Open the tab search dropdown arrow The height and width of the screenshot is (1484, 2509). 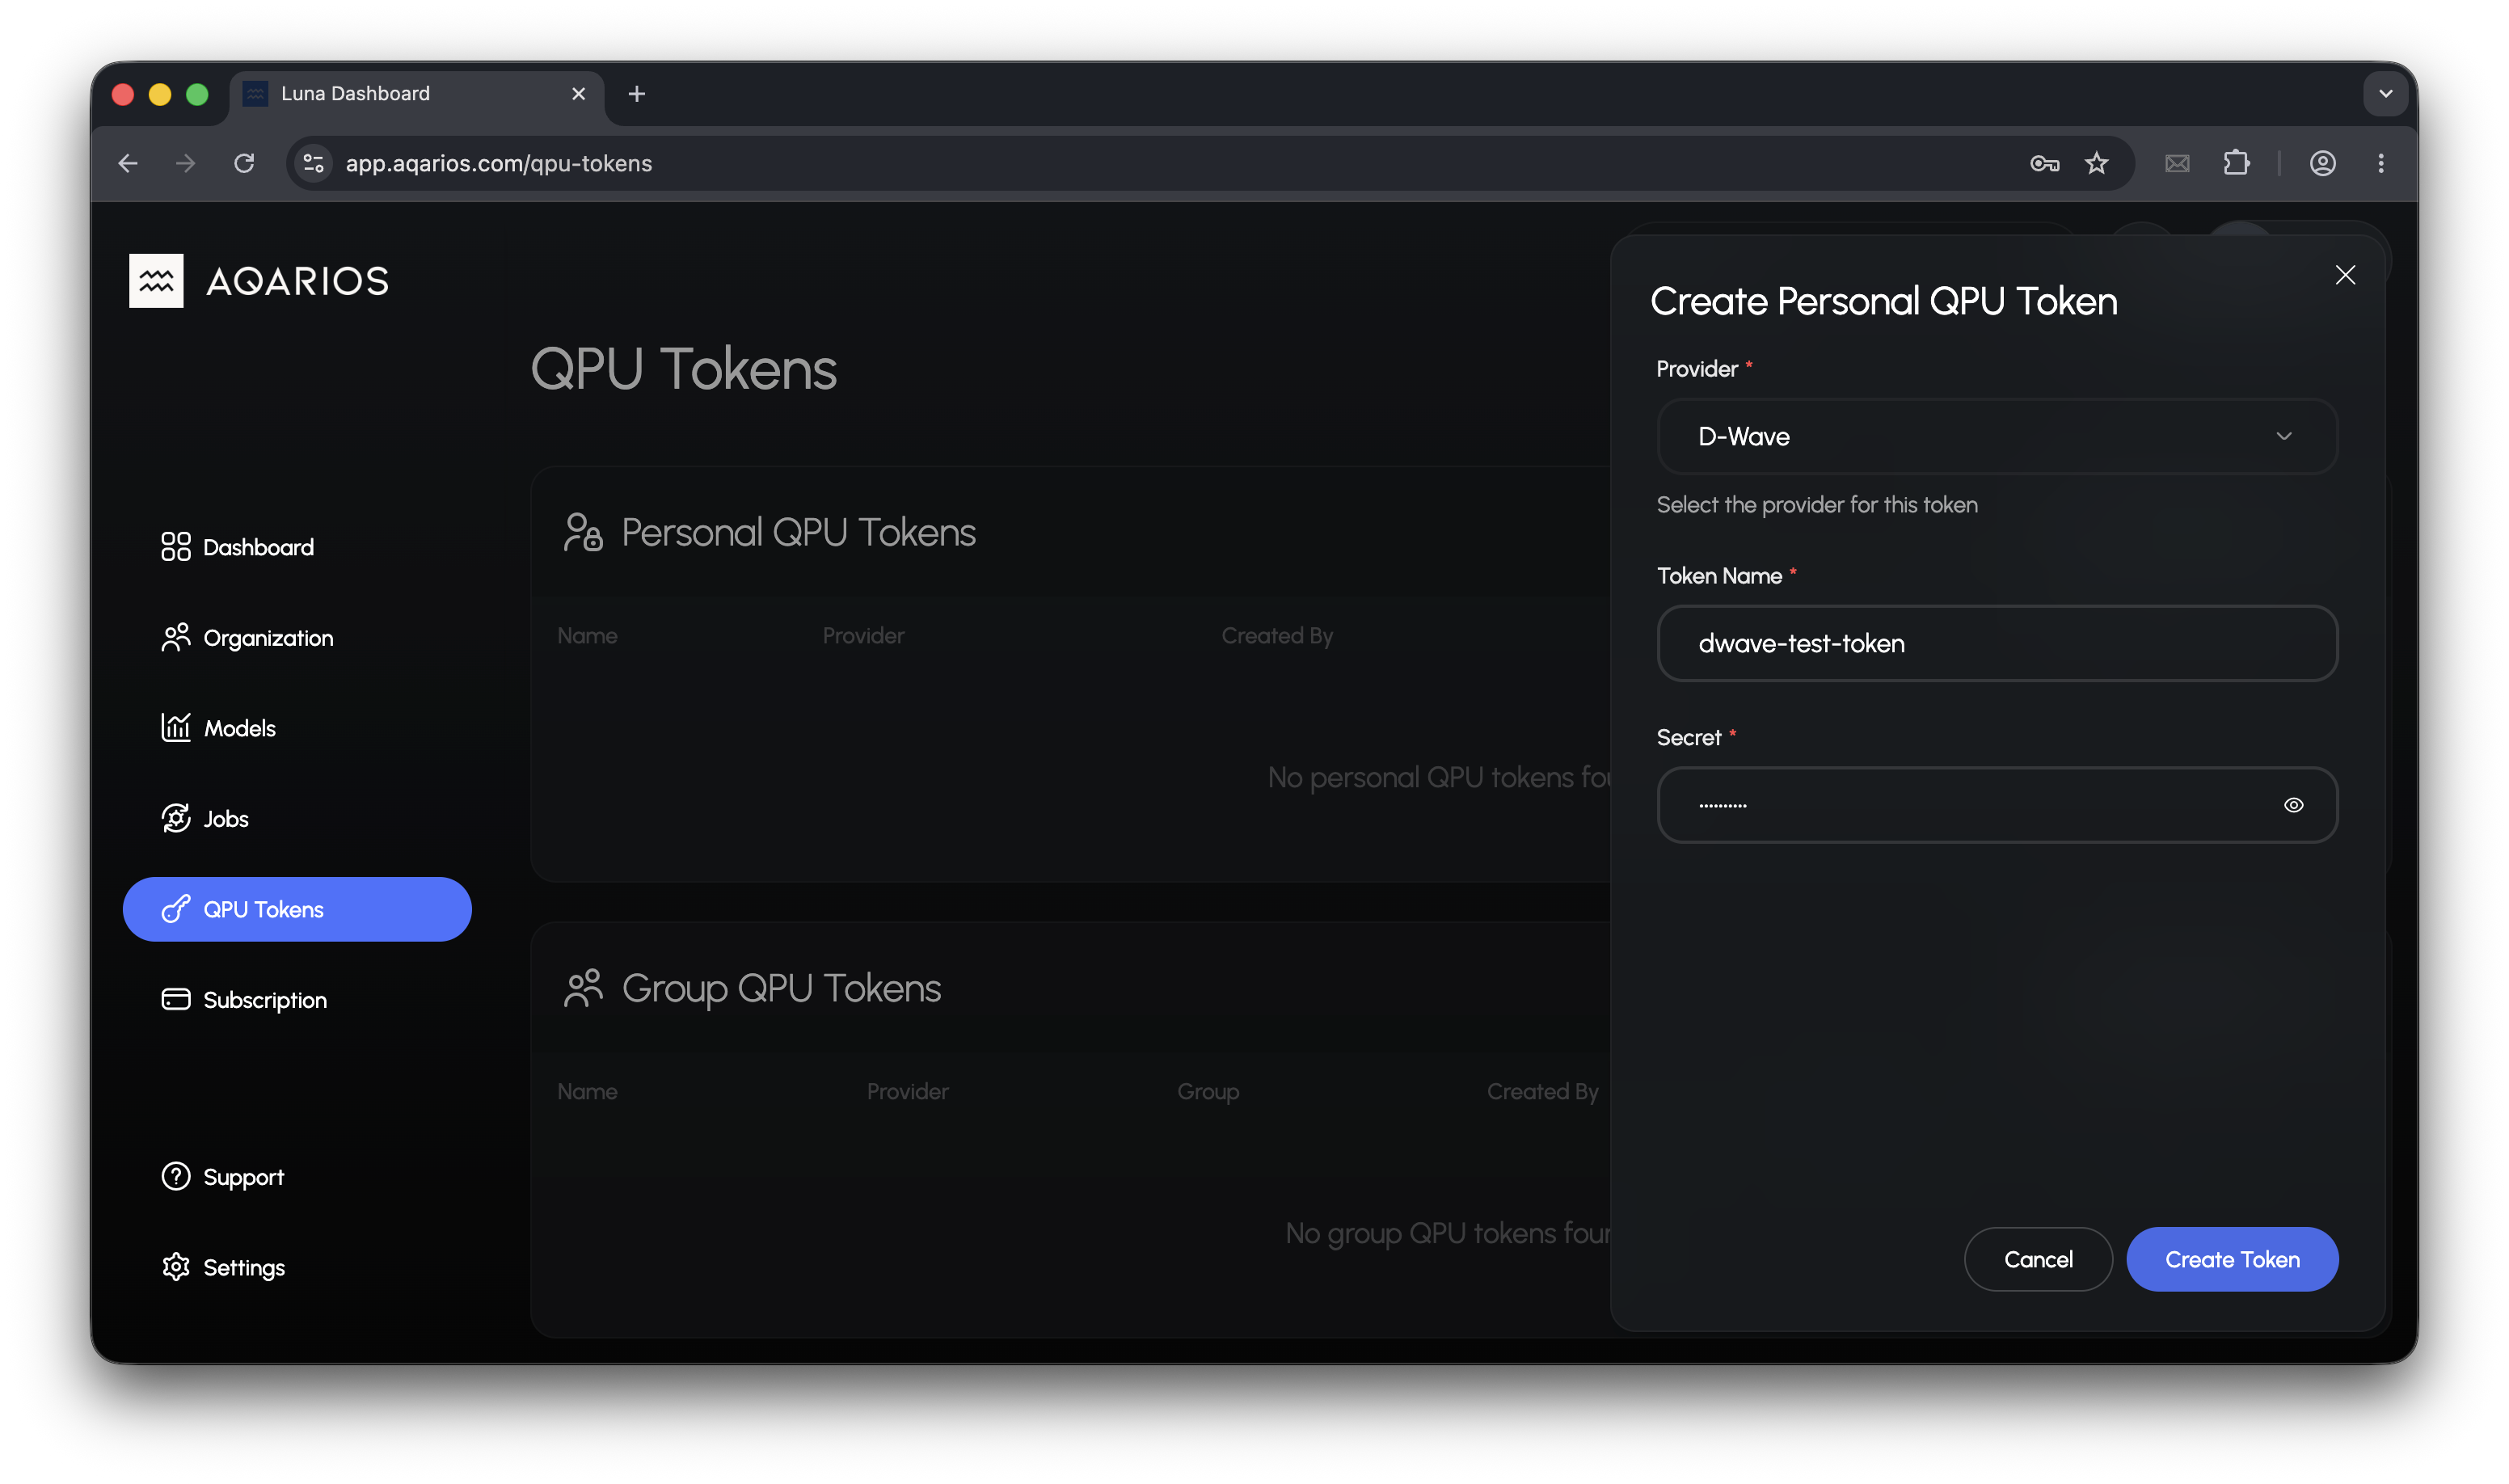click(x=2385, y=94)
